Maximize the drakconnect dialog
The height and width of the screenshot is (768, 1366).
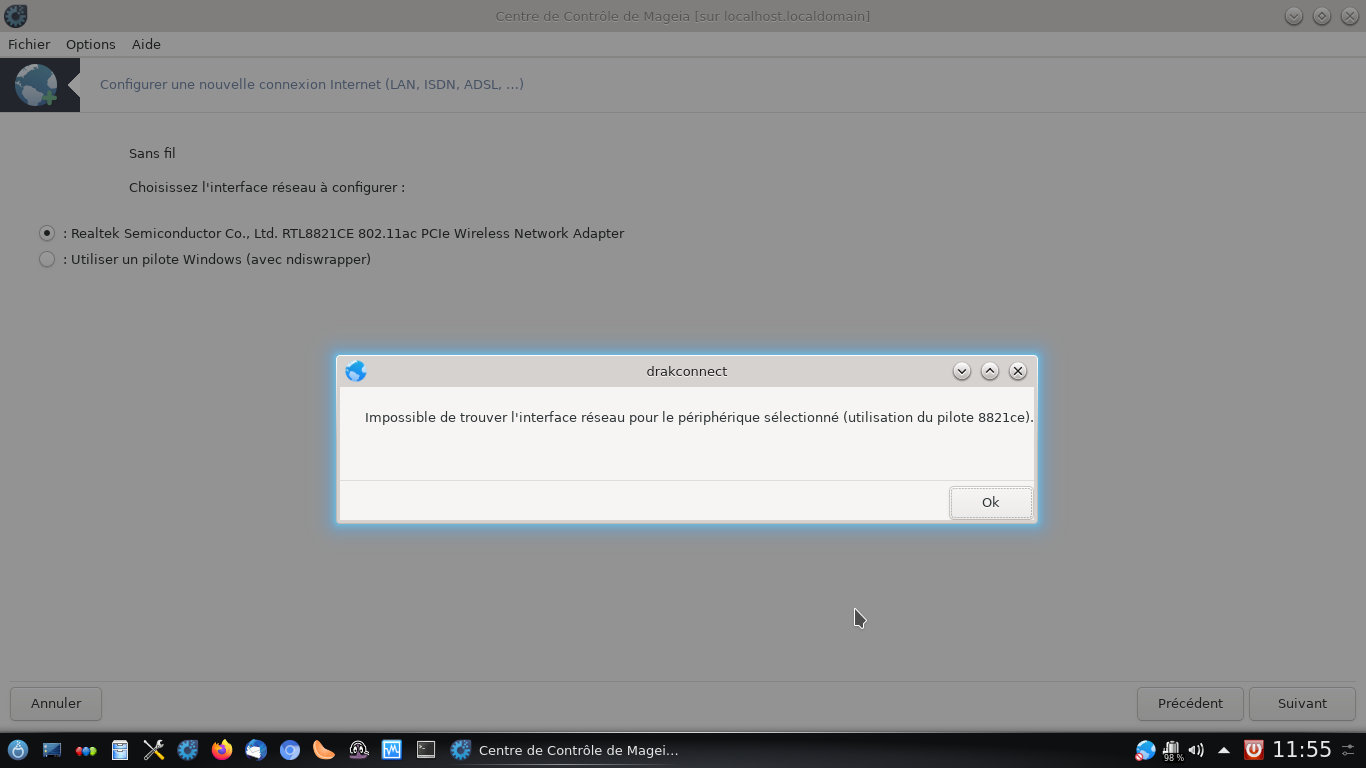pos(990,371)
